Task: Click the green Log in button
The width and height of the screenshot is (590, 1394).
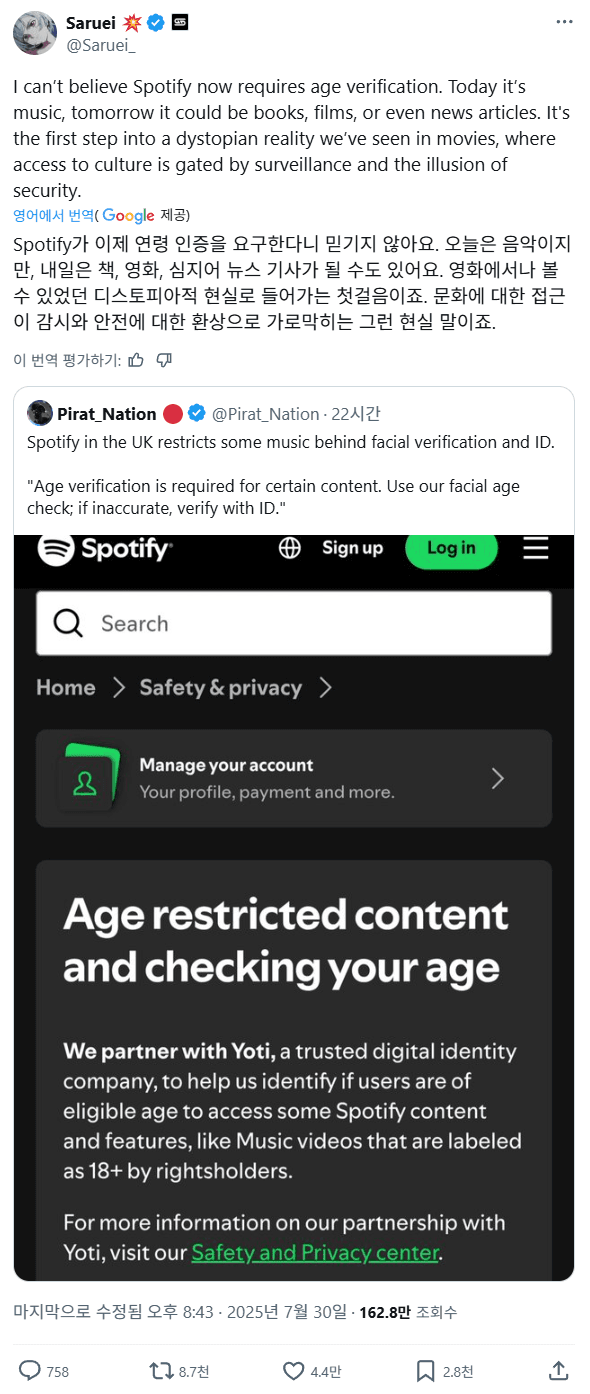Action: (x=451, y=548)
